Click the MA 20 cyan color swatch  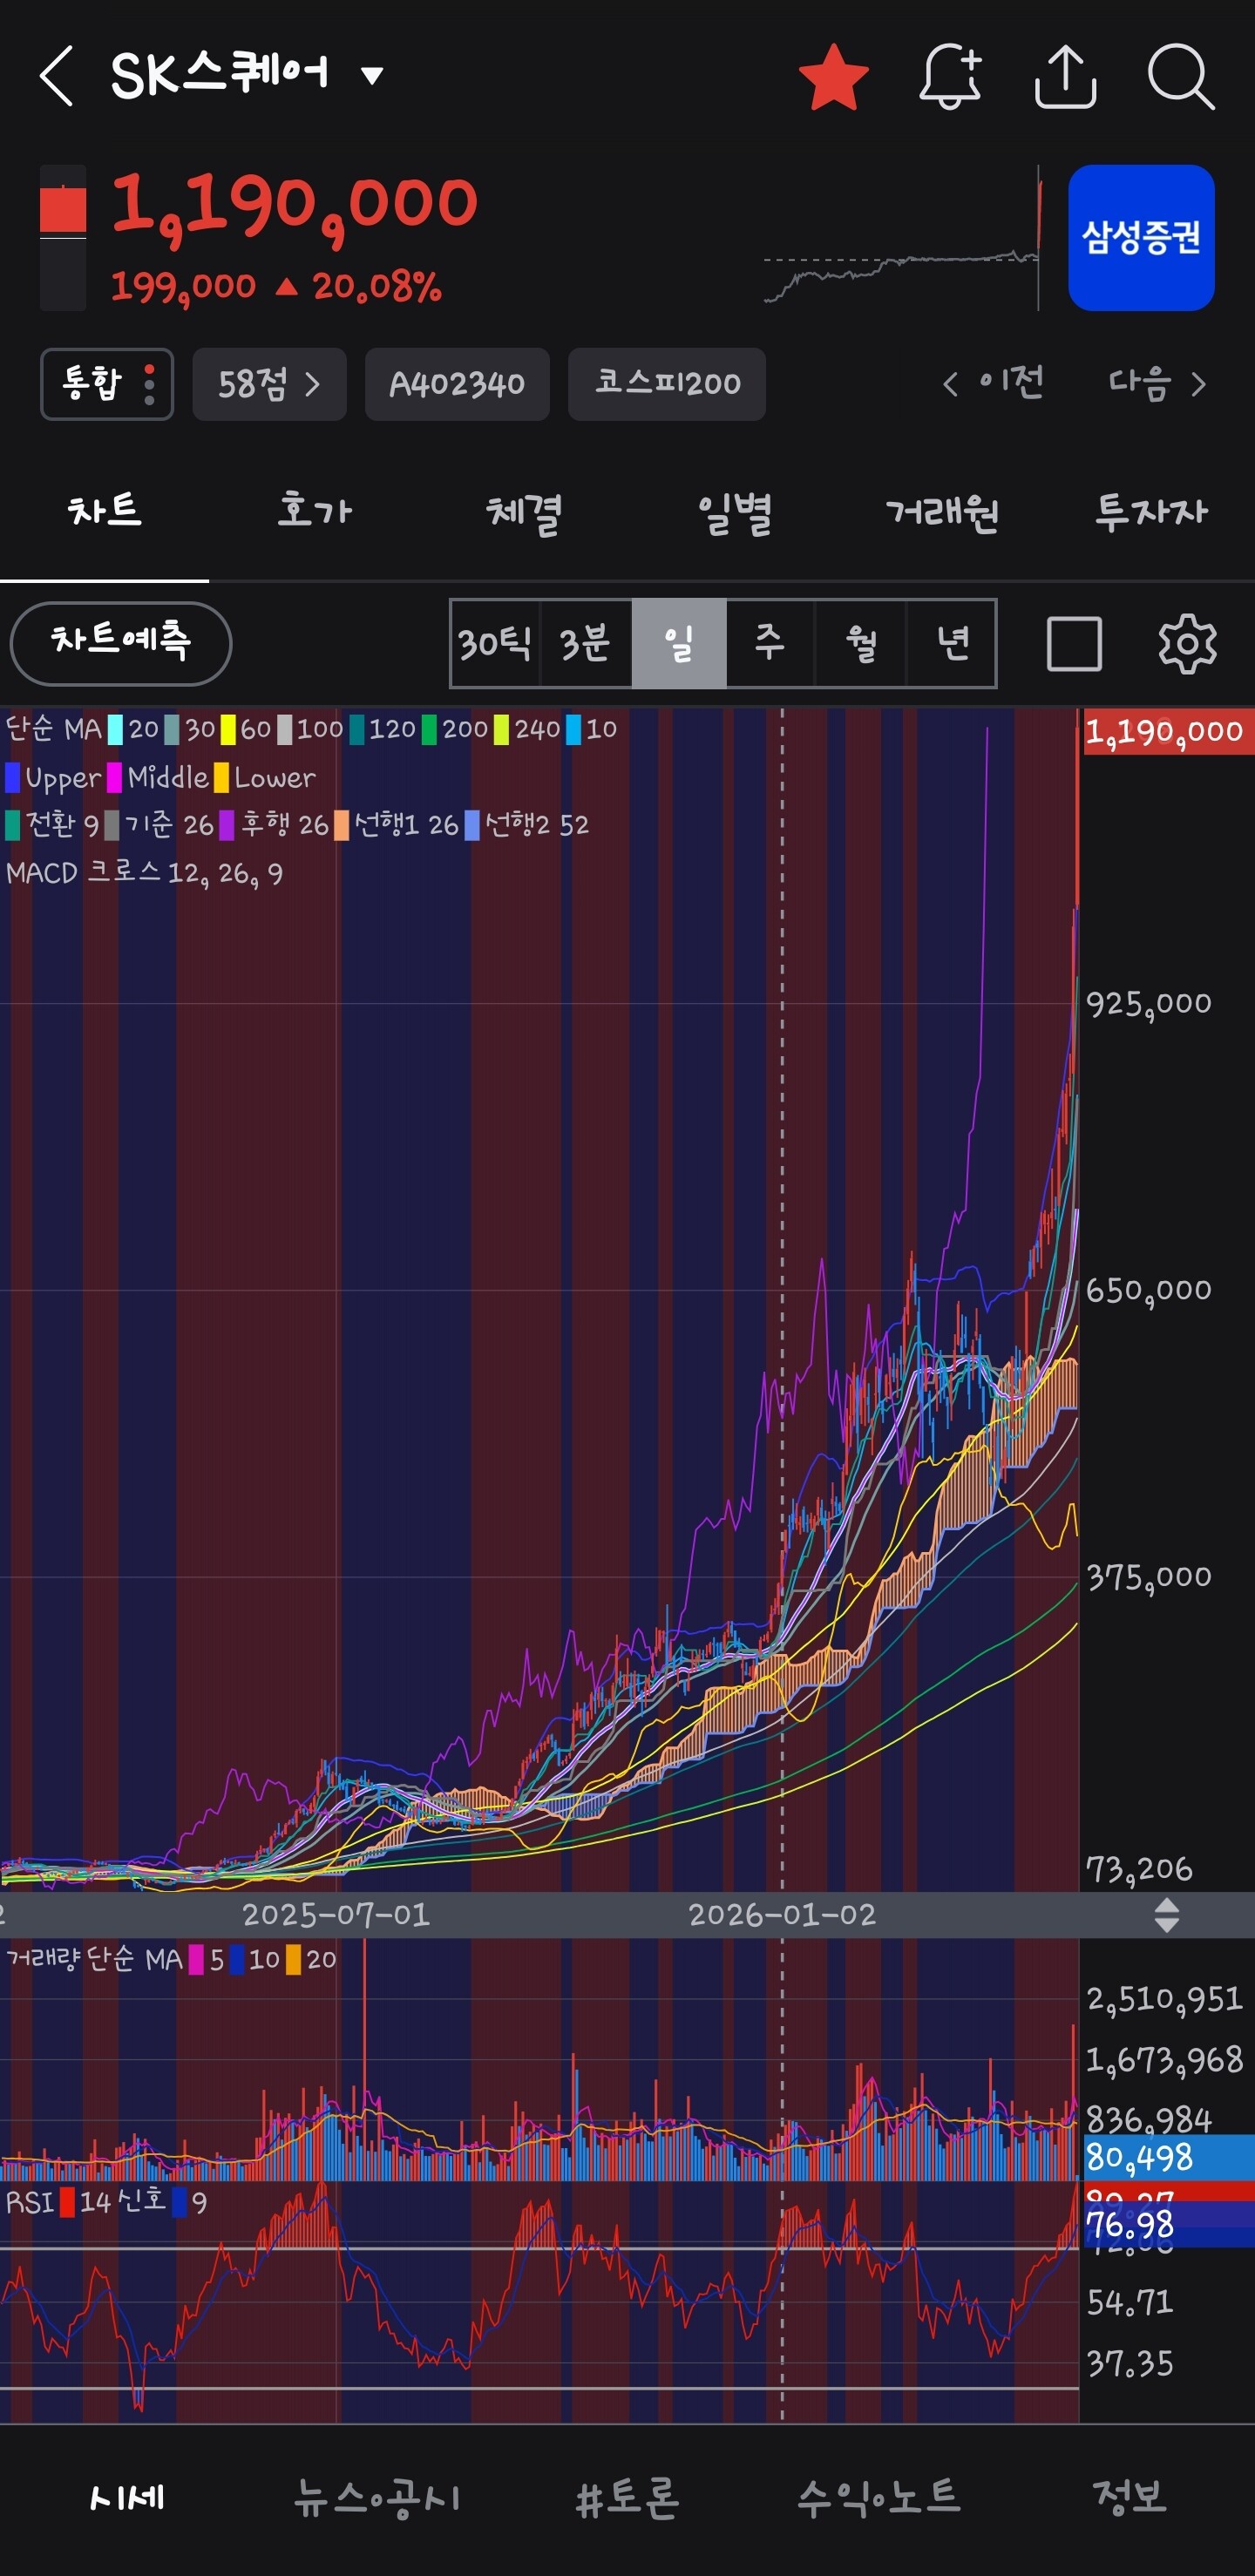pos(115,730)
